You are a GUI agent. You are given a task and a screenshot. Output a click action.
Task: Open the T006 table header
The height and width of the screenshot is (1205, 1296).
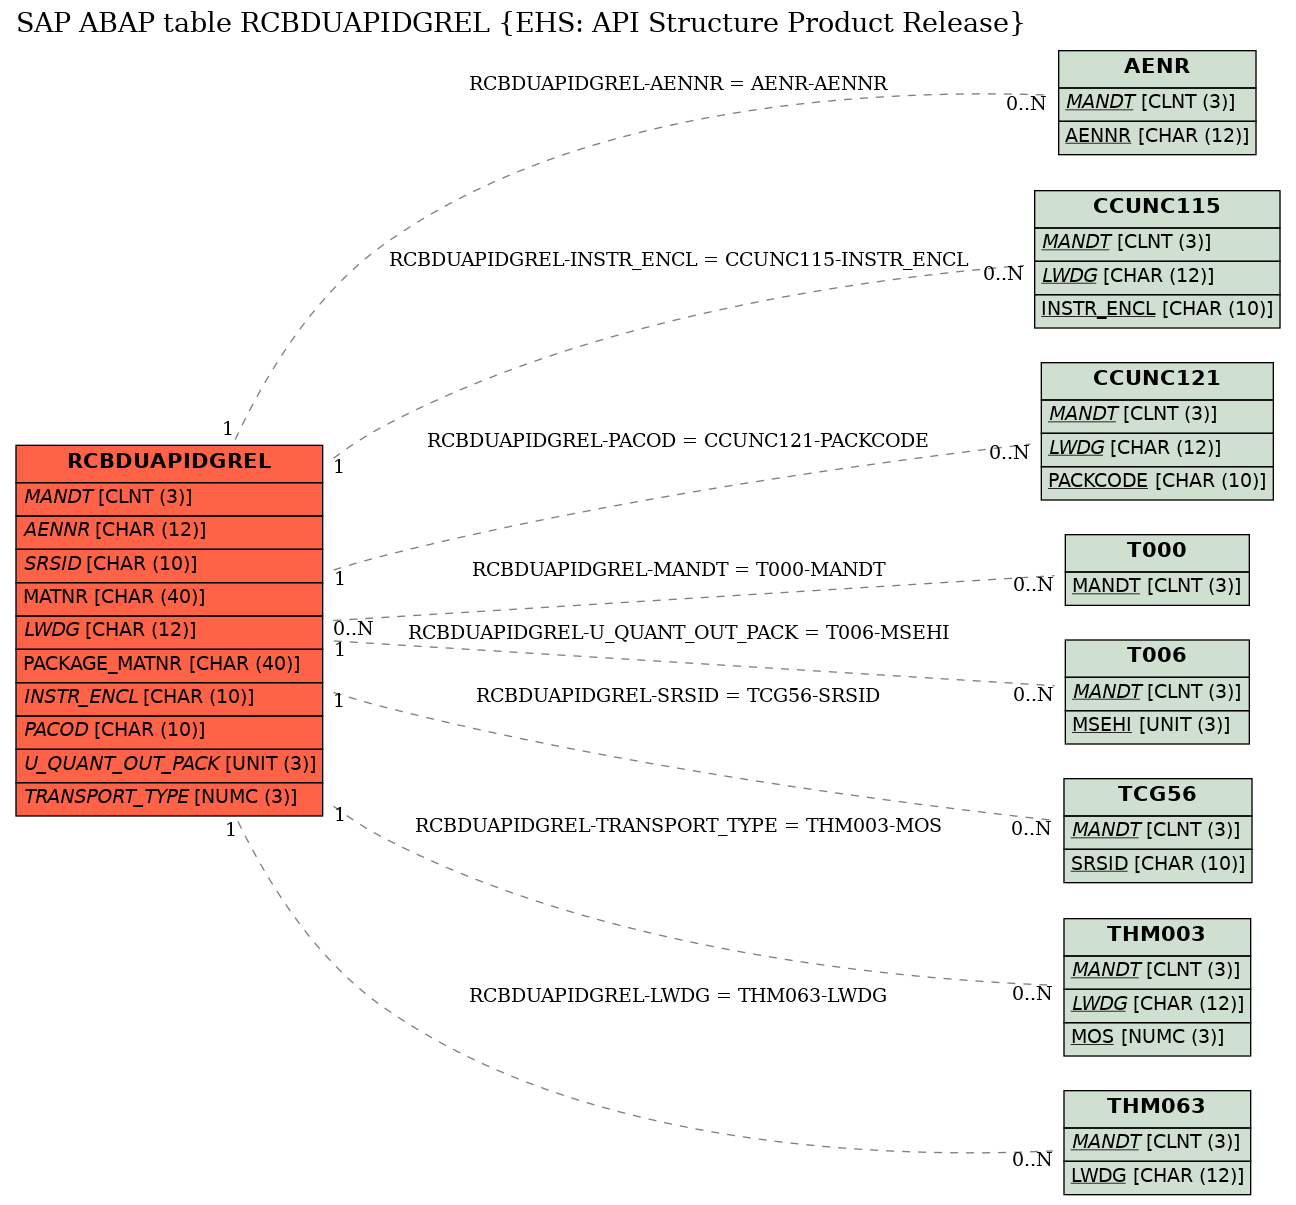(1157, 657)
